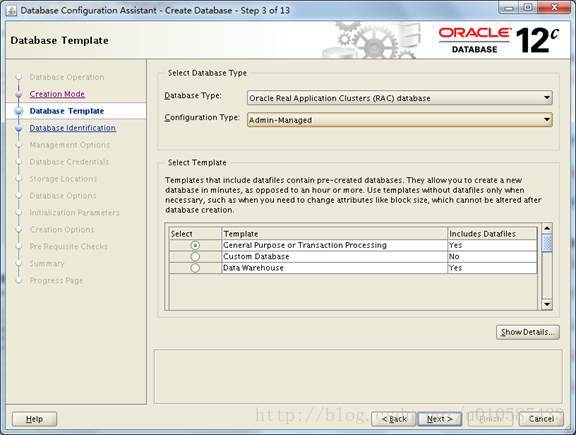Screen dimensions: 576x435
Task: Minimize the Database Configuration Assistant window
Action: point(508,7)
